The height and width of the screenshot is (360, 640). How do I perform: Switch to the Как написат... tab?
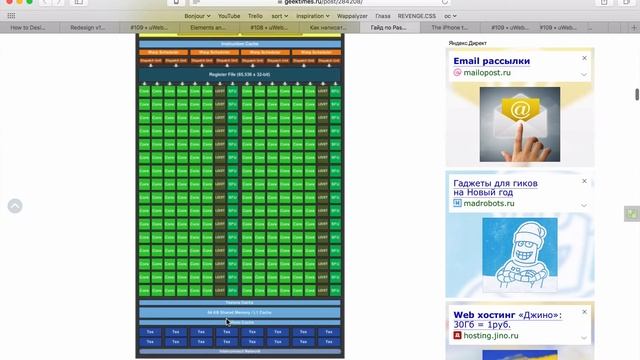329,28
